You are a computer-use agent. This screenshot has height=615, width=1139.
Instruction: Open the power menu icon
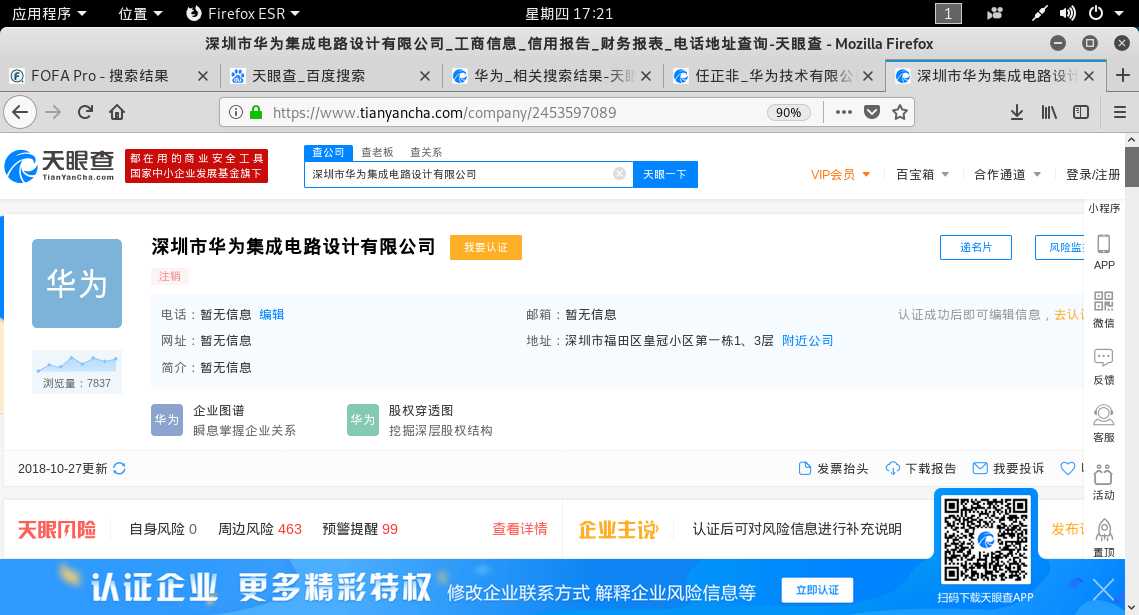[x=1096, y=13]
